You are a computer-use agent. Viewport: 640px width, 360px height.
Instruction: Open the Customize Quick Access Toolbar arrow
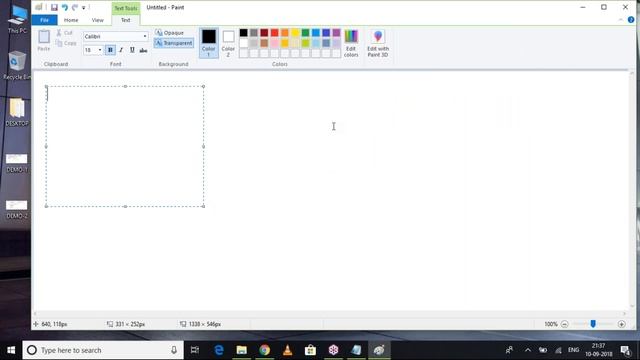coord(84,8)
